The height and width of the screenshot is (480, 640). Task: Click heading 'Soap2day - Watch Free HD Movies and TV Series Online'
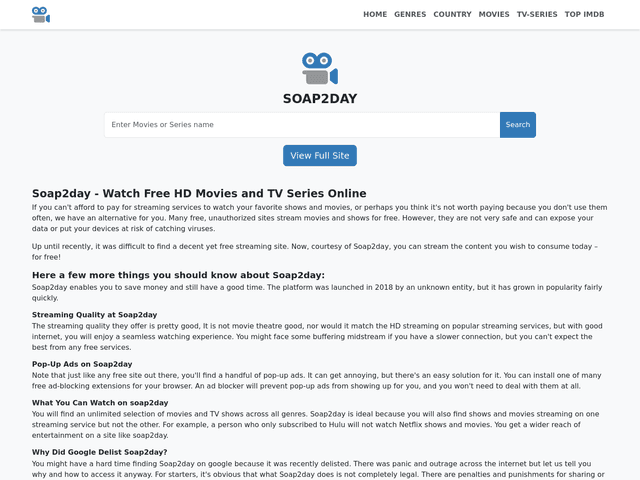pyautogui.click(x=199, y=193)
